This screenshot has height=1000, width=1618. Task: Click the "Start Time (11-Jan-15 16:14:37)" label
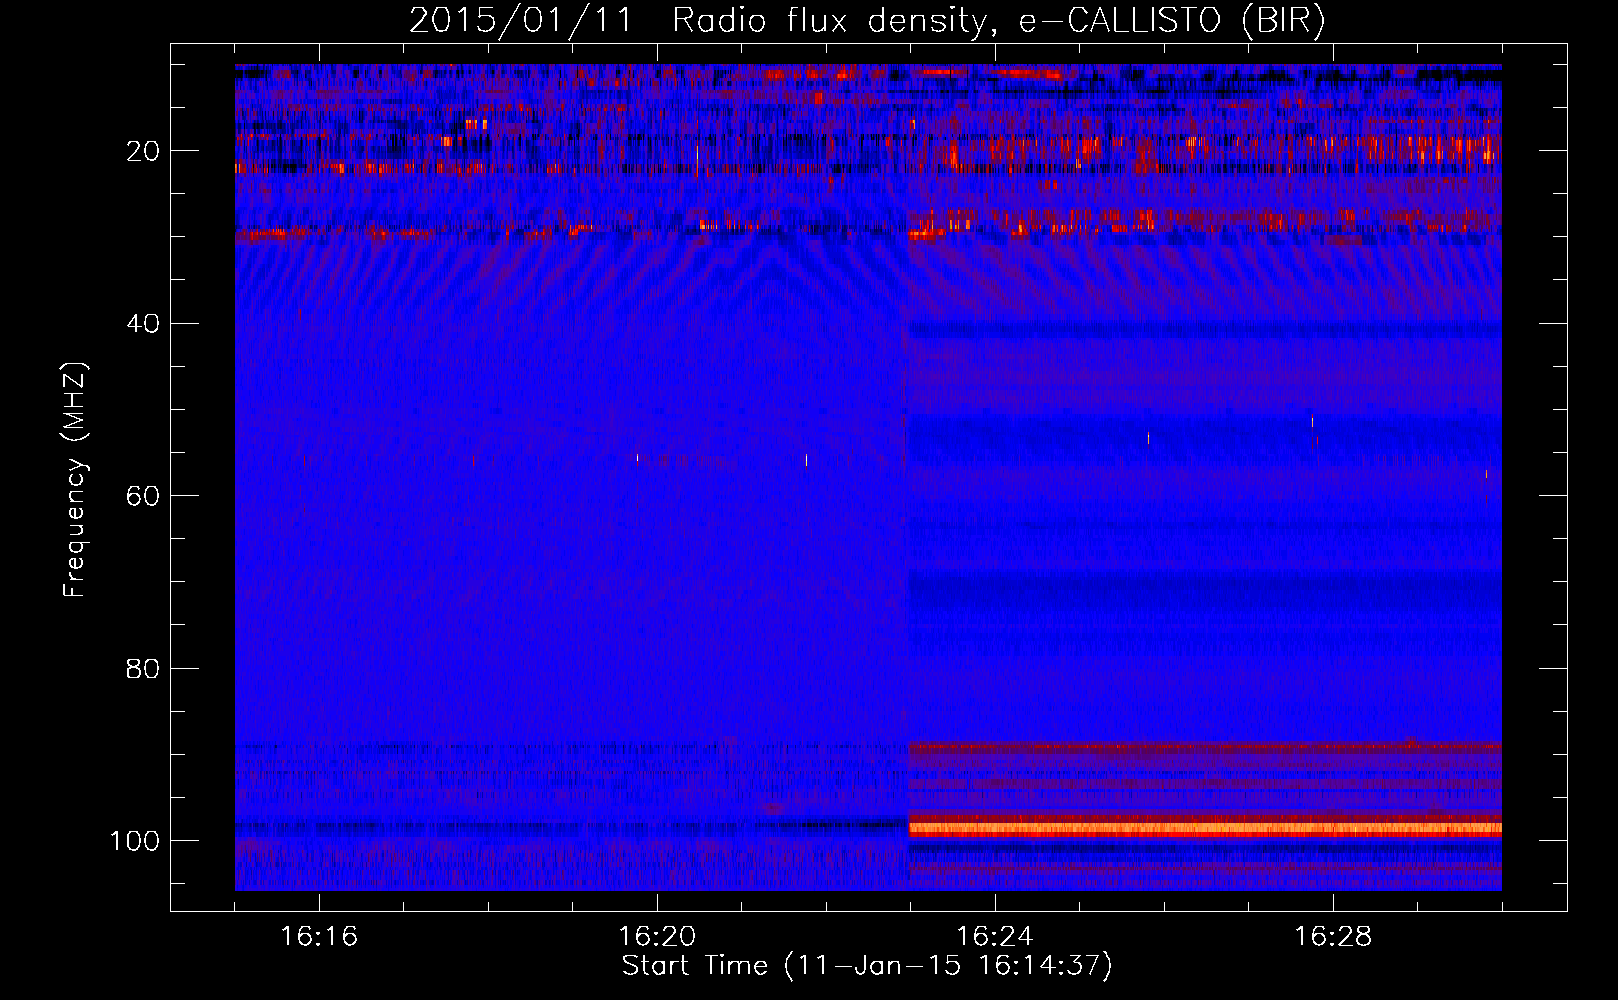[867, 966]
